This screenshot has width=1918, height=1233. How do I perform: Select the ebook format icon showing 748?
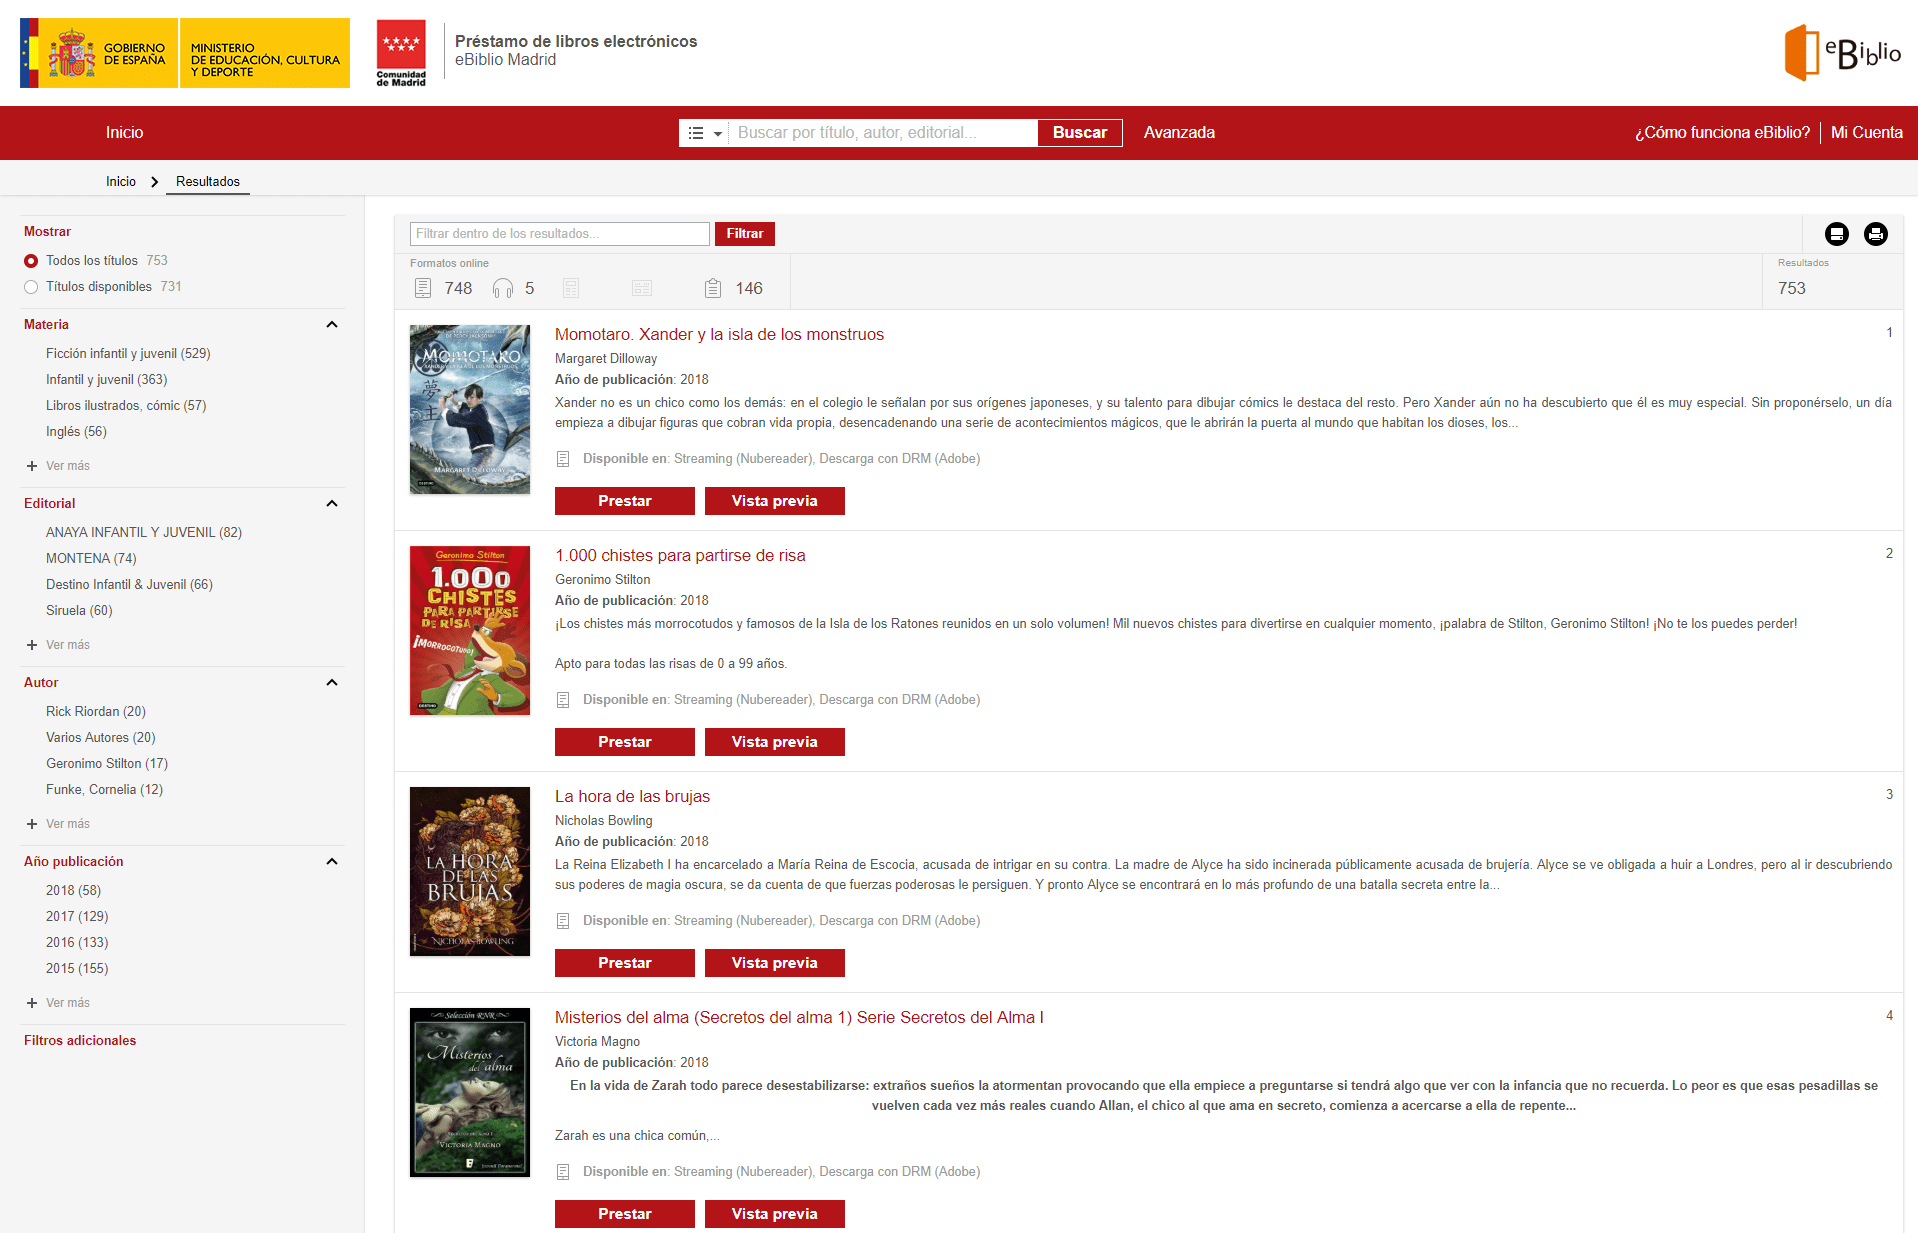click(423, 288)
